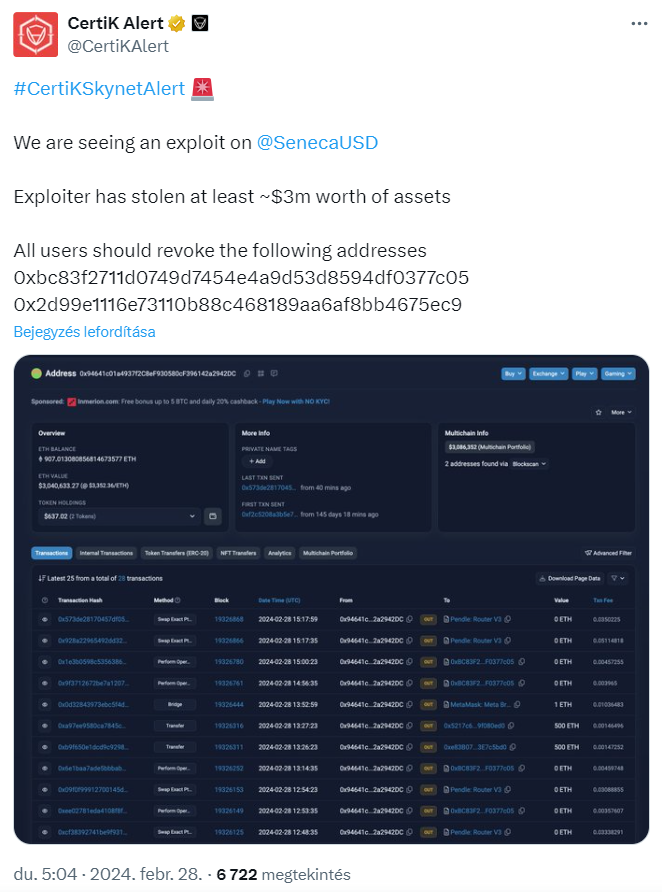Image resolution: width=662 pixels, height=892 pixels.
Task: Open the token holdings wallet icon button
Action: coord(213,516)
